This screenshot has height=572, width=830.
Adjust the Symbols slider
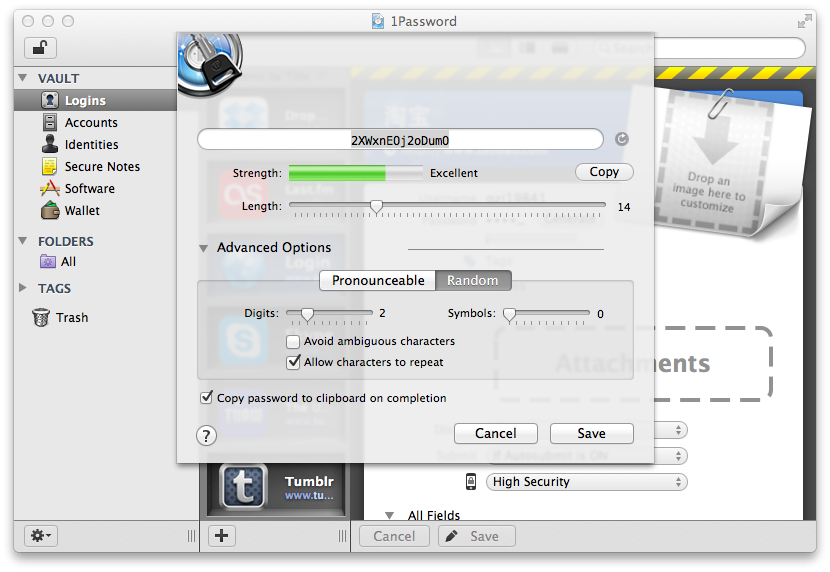509,314
